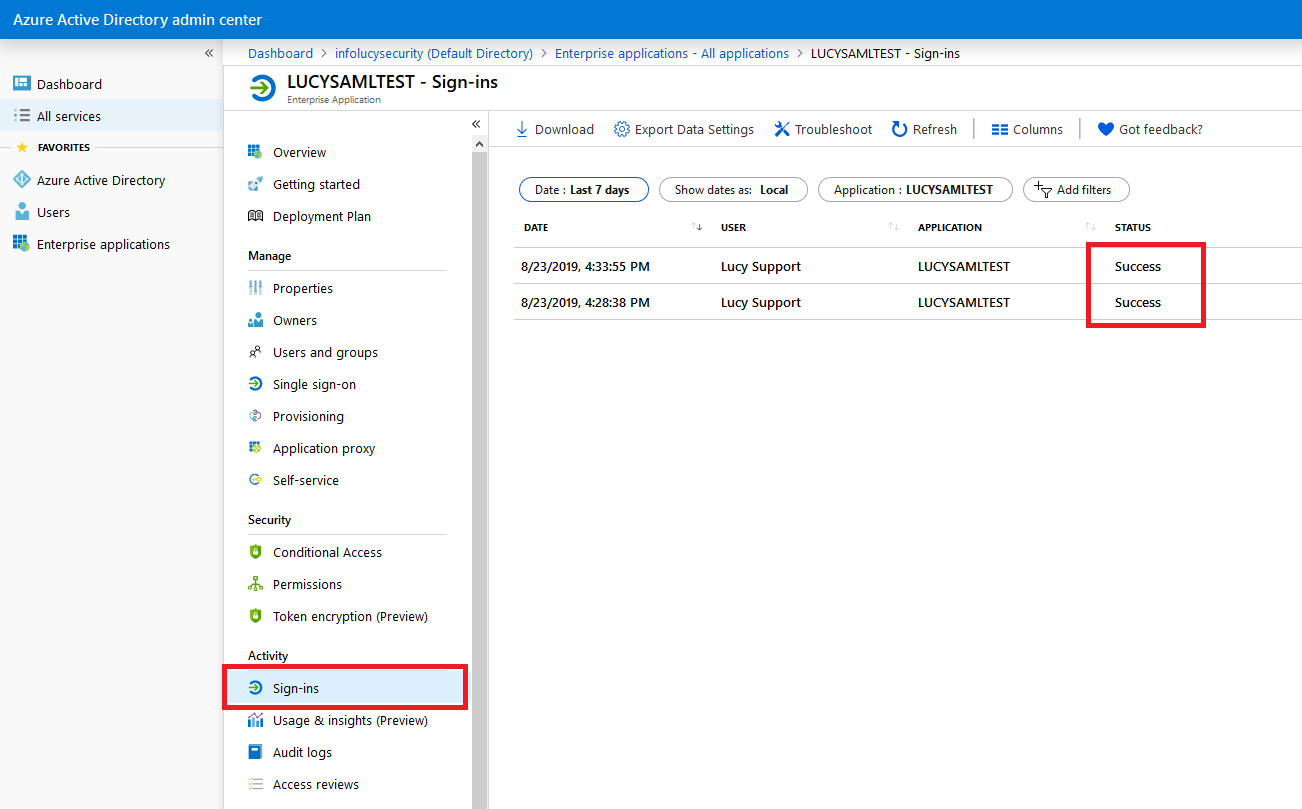Image resolution: width=1302 pixels, height=809 pixels.
Task: Click the Users and groups icon
Action: click(x=255, y=352)
